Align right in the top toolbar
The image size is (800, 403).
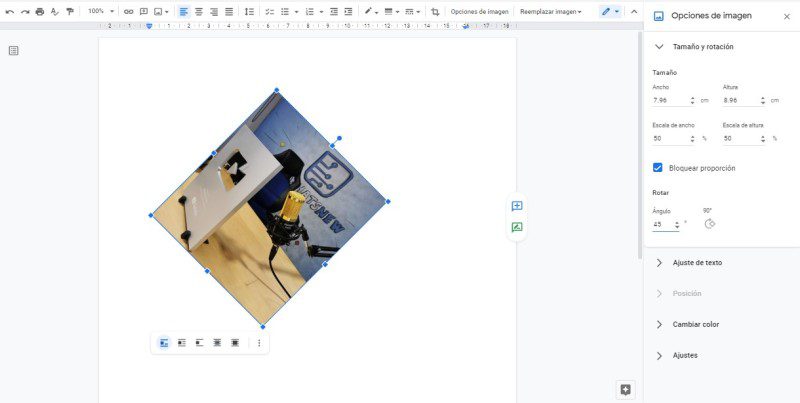(x=214, y=11)
